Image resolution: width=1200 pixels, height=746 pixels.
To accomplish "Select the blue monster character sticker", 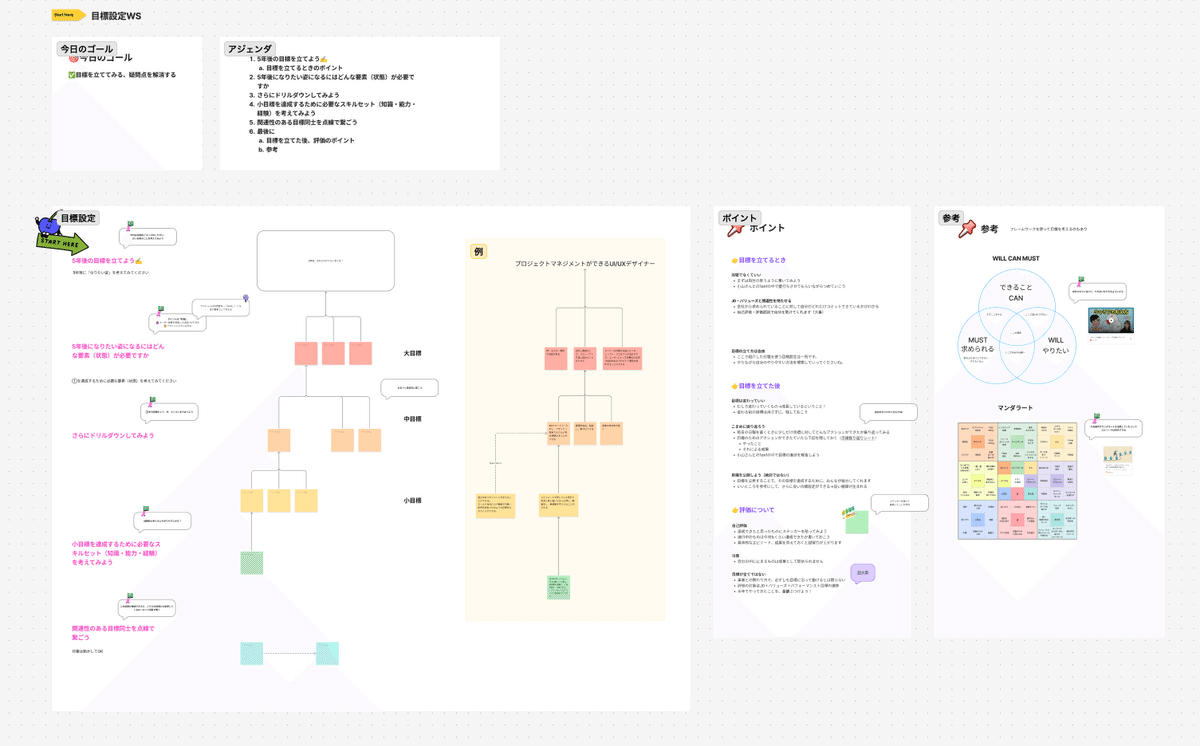I will click(48, 224).
